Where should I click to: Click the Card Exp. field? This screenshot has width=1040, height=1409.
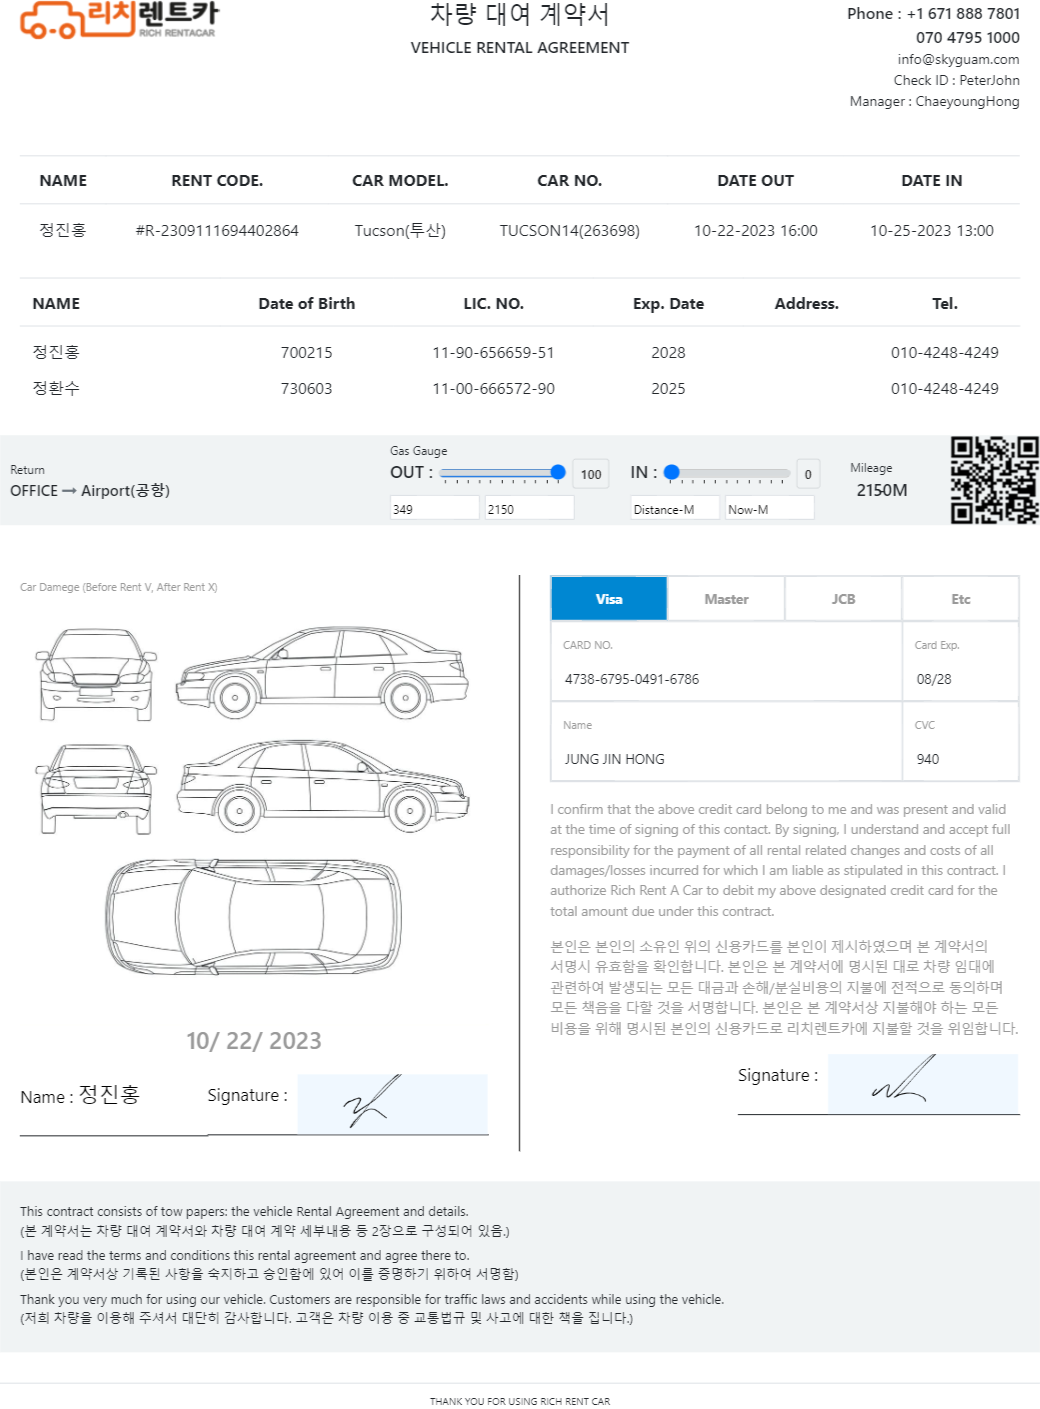click(x=959, y=679)
